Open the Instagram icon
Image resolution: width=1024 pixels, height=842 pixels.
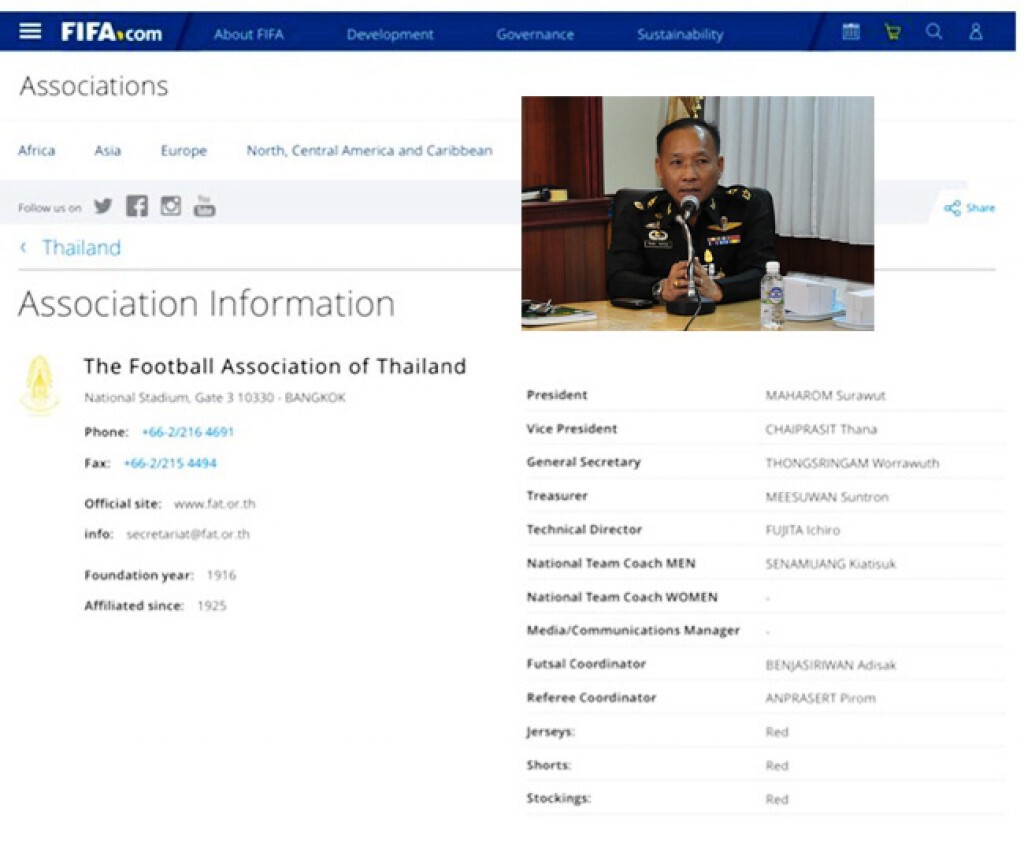171,206
